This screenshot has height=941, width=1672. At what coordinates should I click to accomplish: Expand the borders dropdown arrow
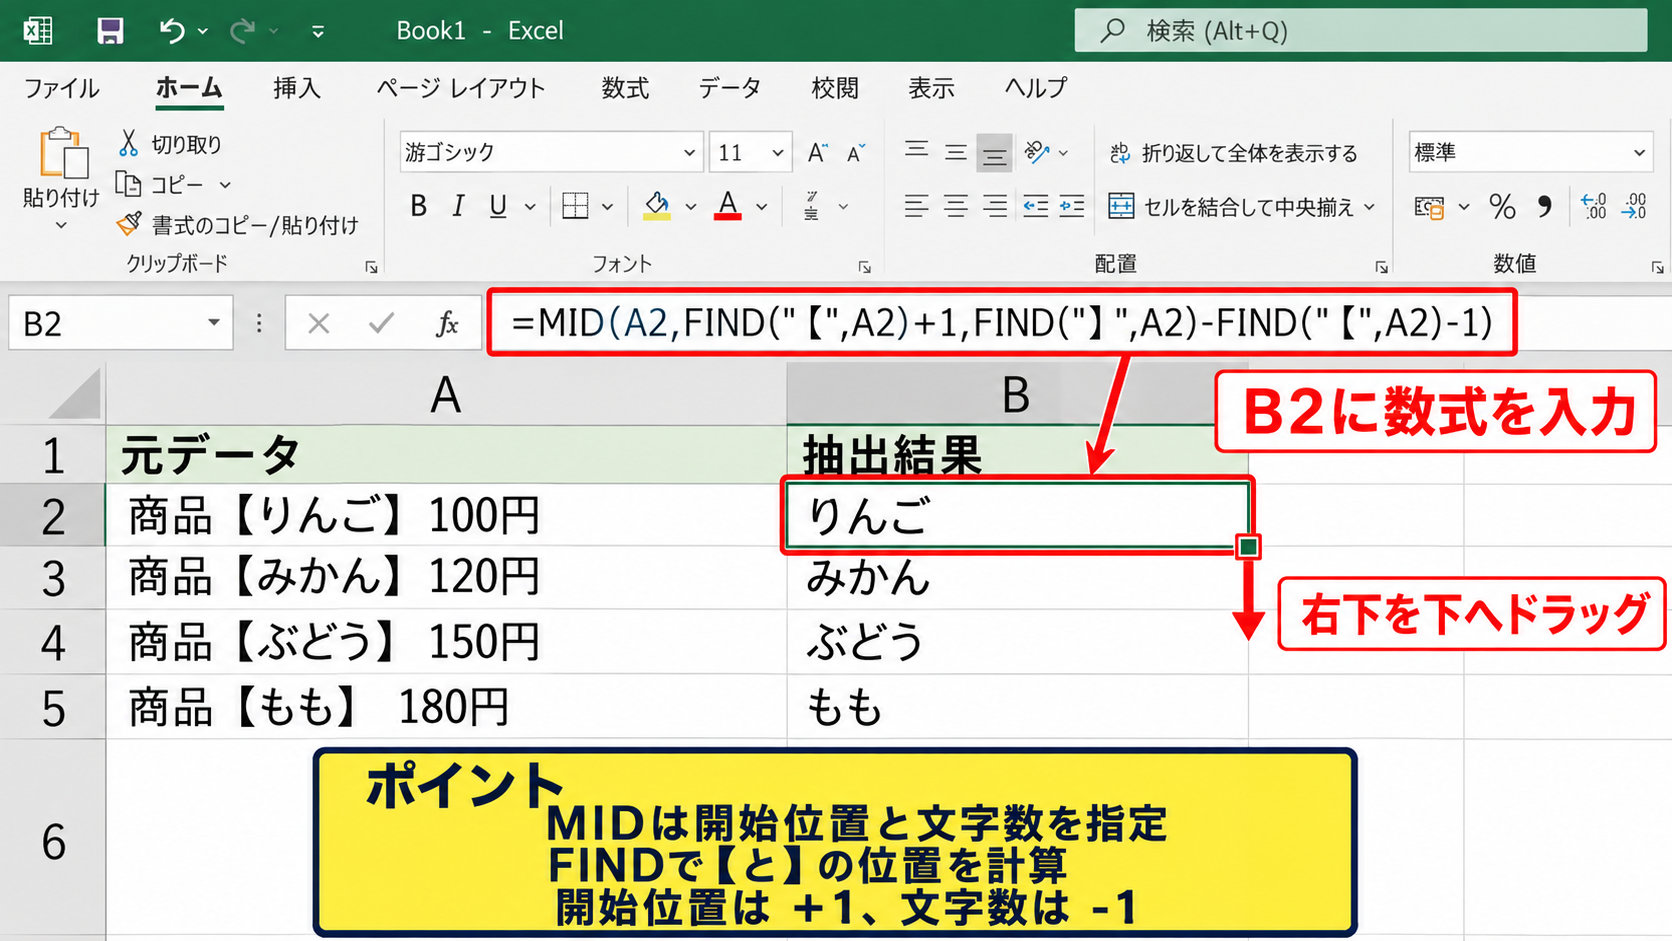pos(607,207)
